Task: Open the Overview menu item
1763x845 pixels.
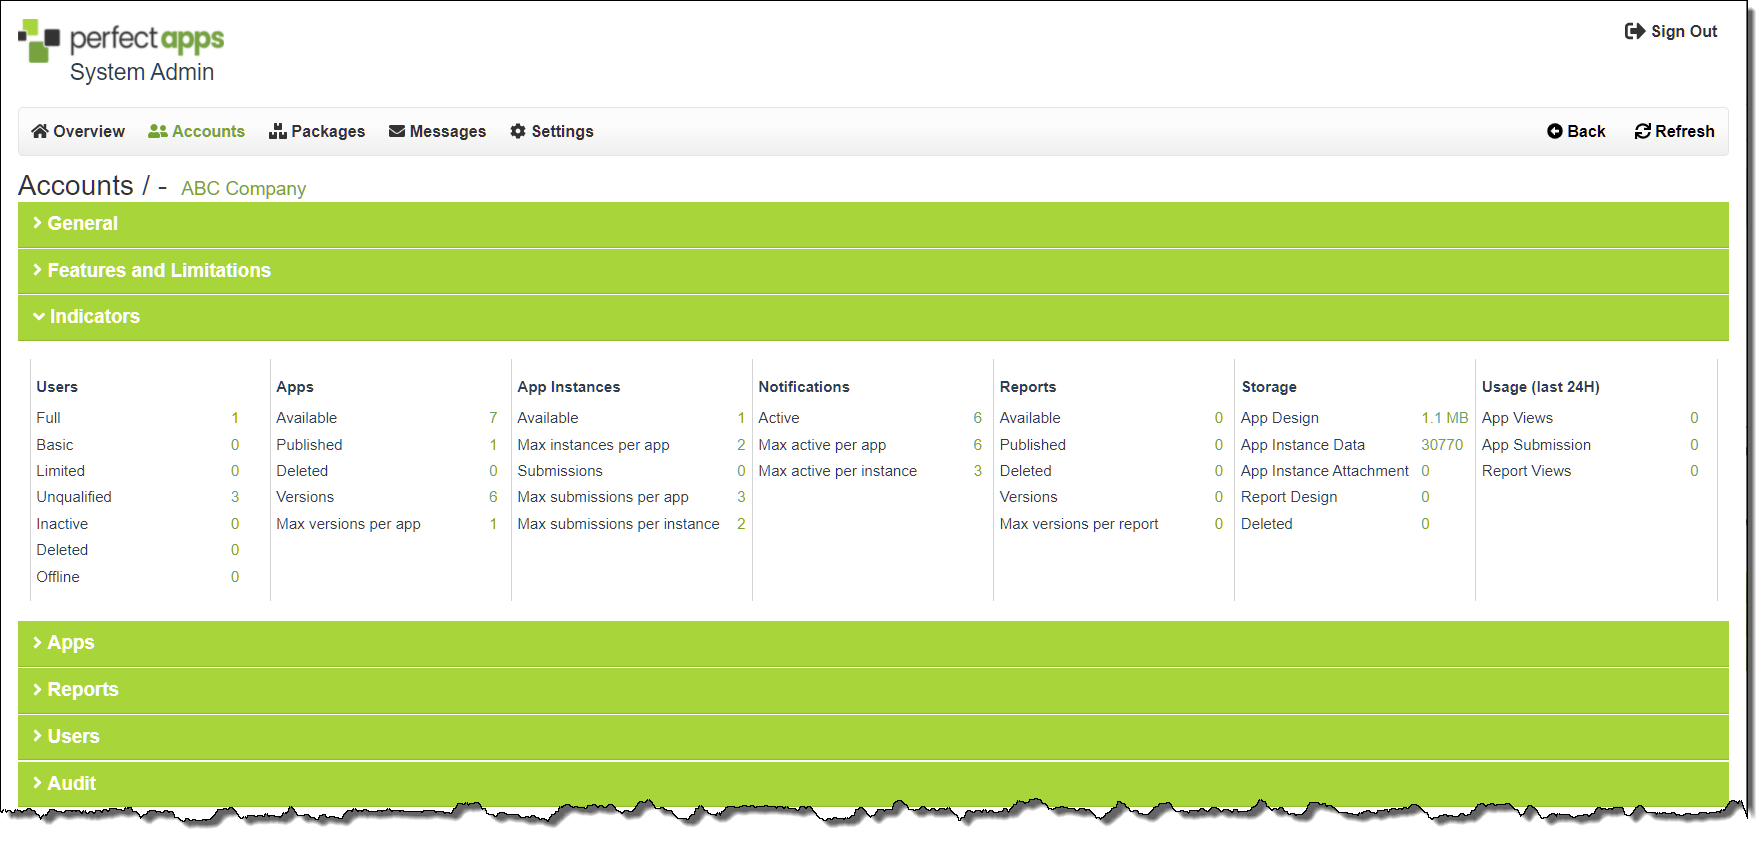Action: click(x=78, y=131)
